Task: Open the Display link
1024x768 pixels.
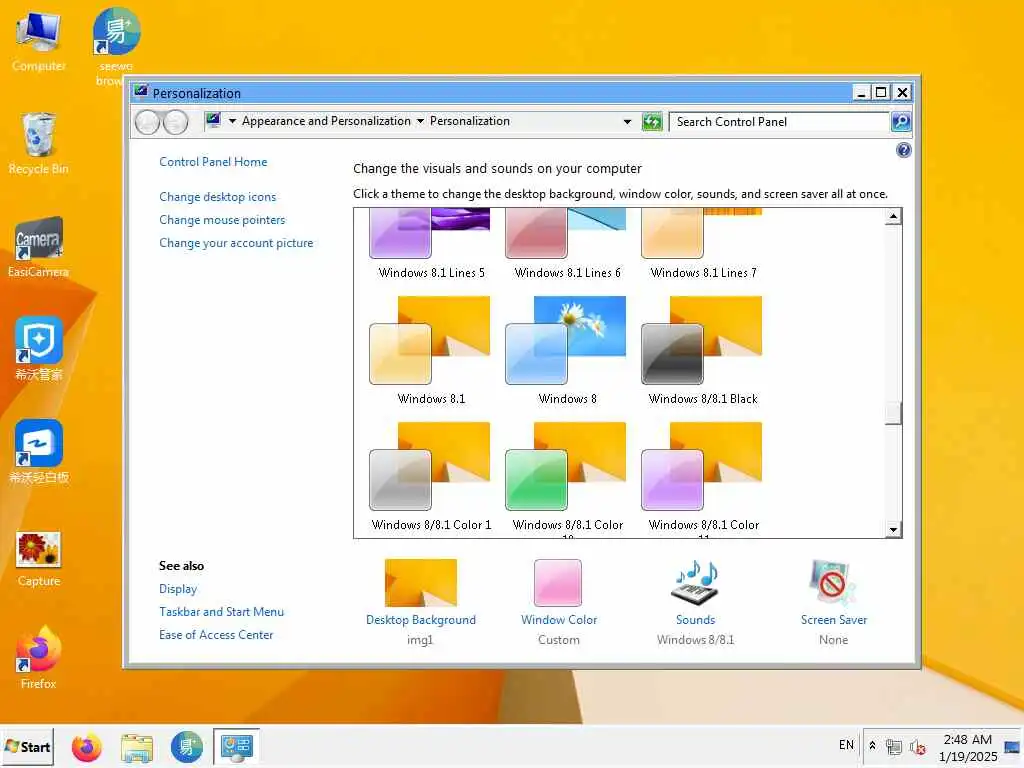Action: [178, 589]
